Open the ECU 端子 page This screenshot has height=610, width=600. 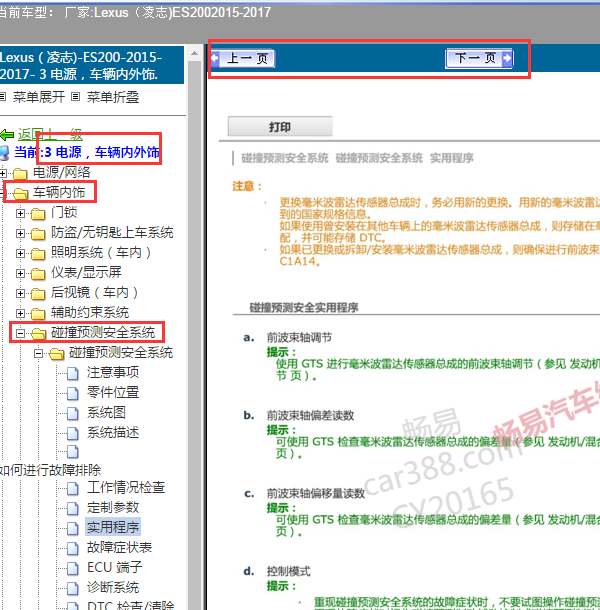point(114,567)
